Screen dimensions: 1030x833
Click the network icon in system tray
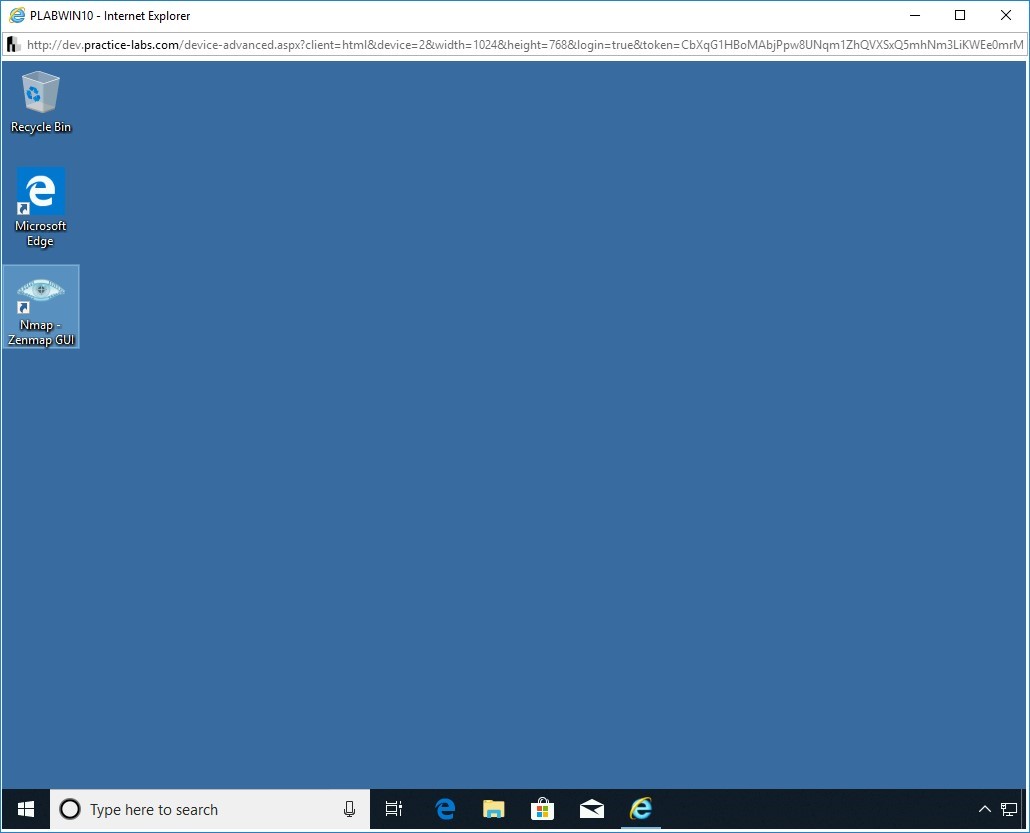(1009, 809)
